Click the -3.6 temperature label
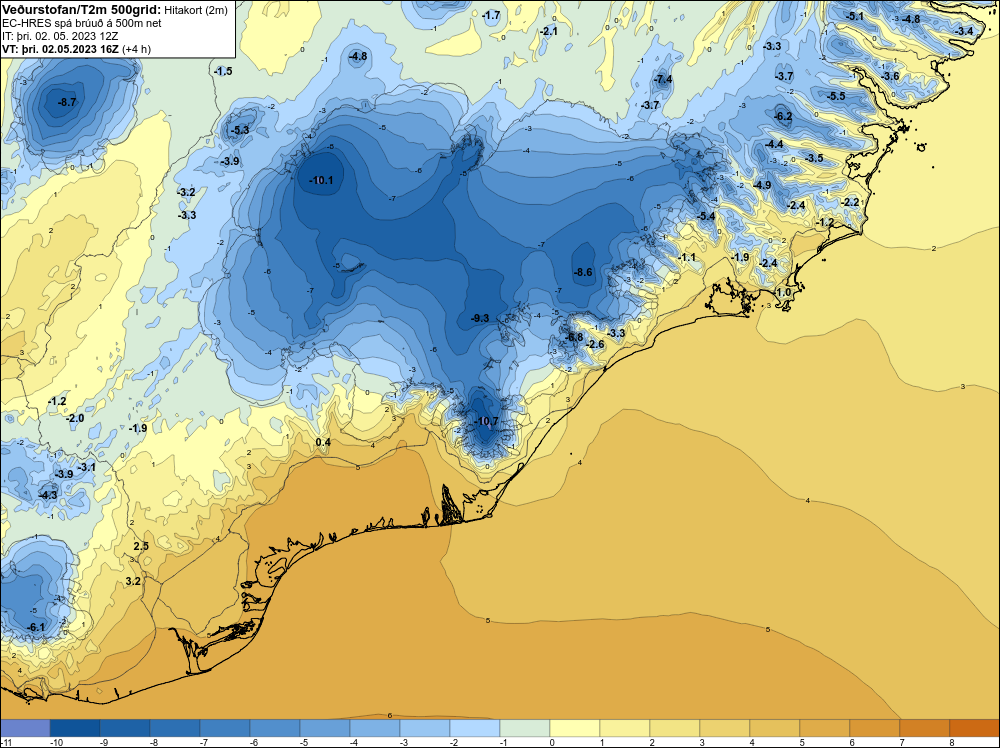Viewport: 1000px width, 748px height. 890,76
